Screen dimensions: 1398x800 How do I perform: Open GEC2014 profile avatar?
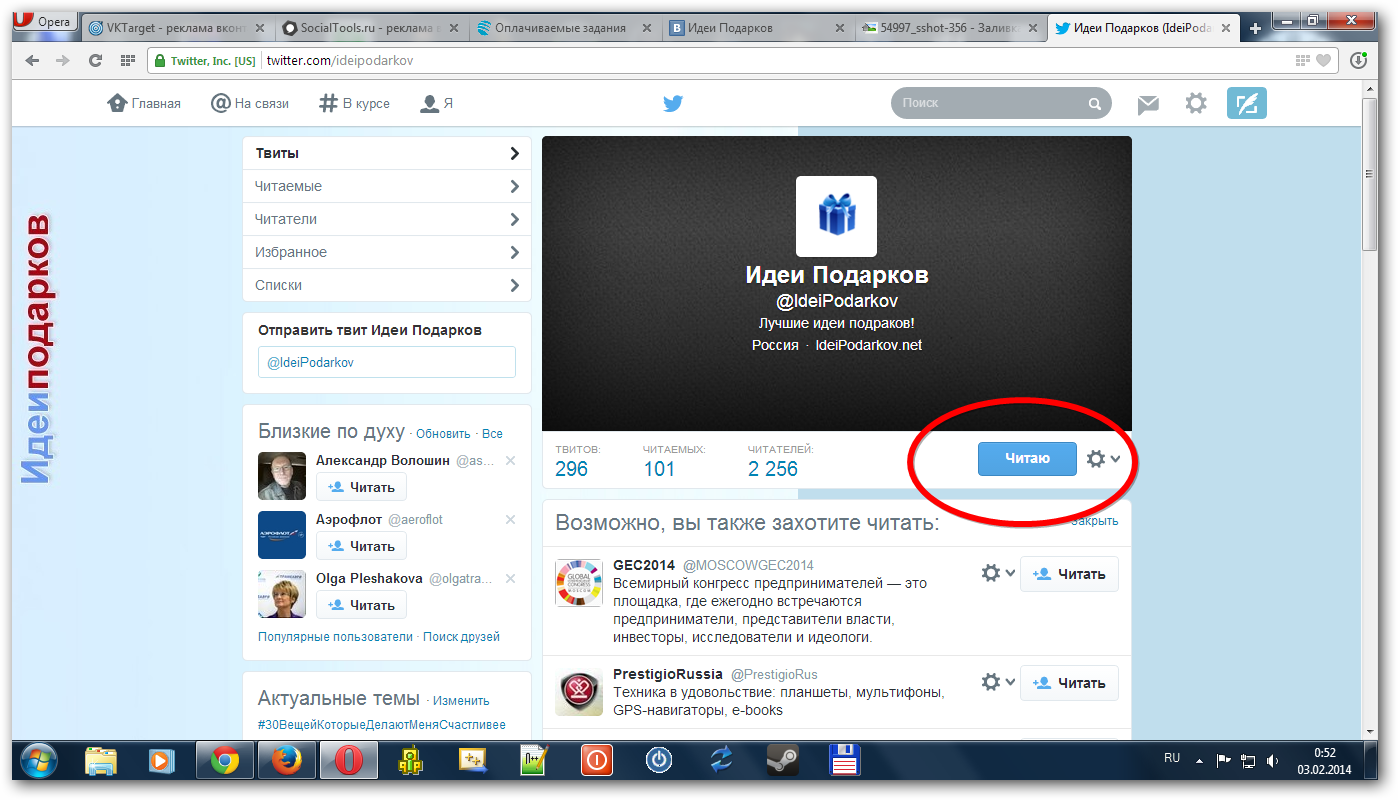[579, 583]
